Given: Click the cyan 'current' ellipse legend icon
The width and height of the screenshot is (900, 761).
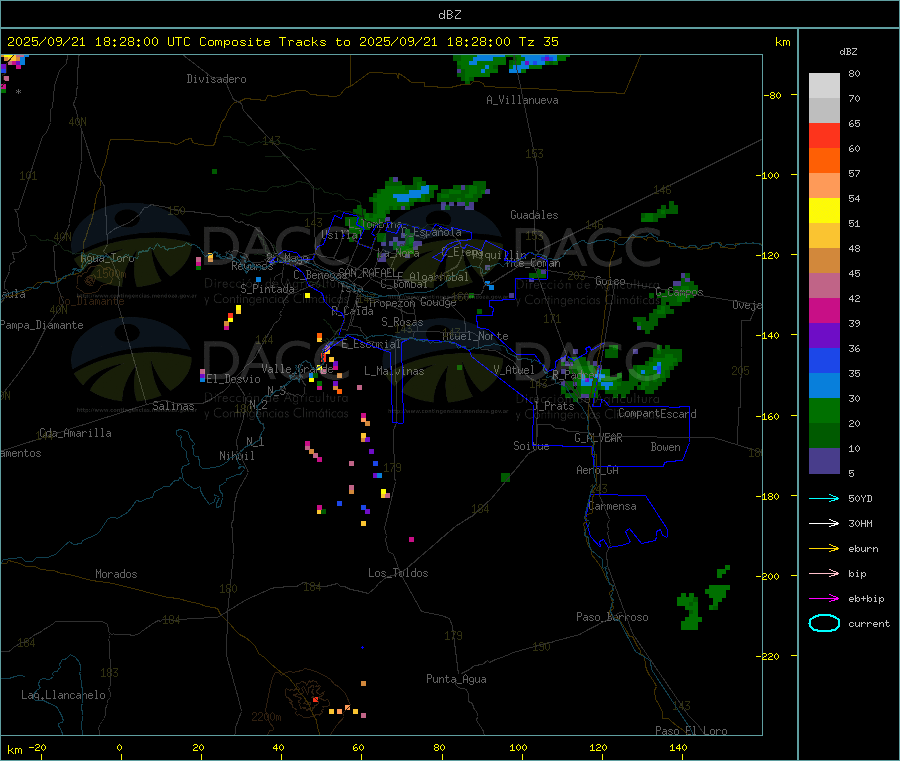Looking at the screenshot, I should pyautogui.click(x=824, y=623).
